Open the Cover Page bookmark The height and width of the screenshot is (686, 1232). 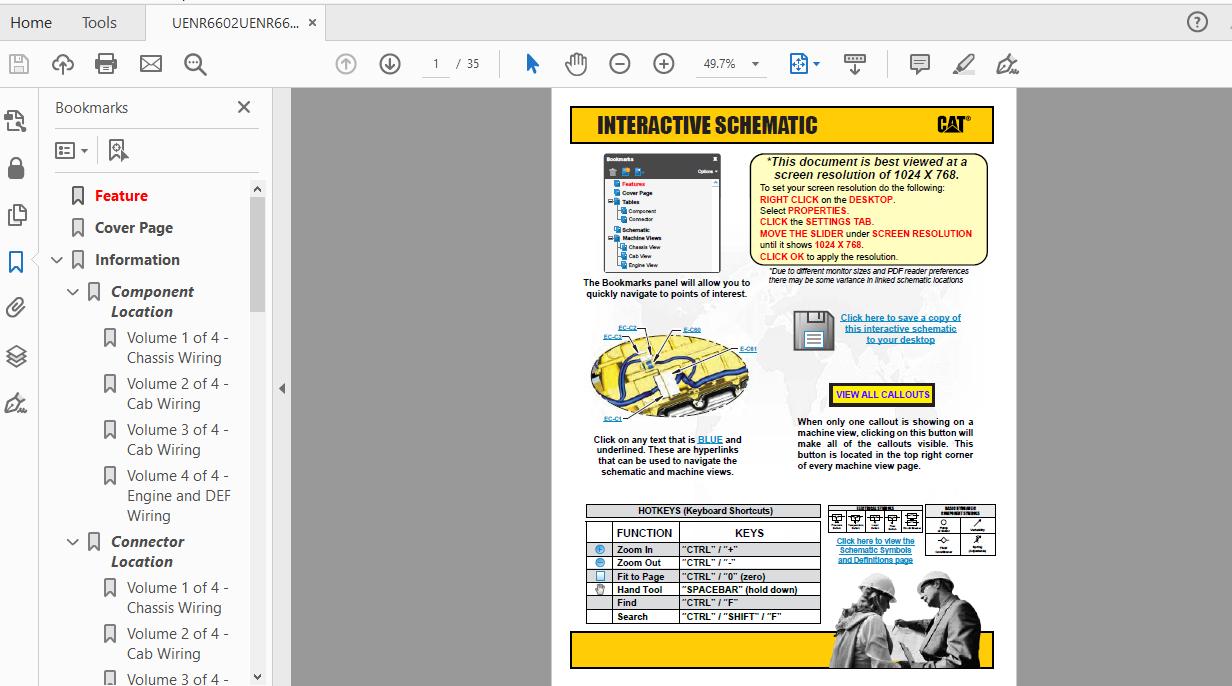133,228
